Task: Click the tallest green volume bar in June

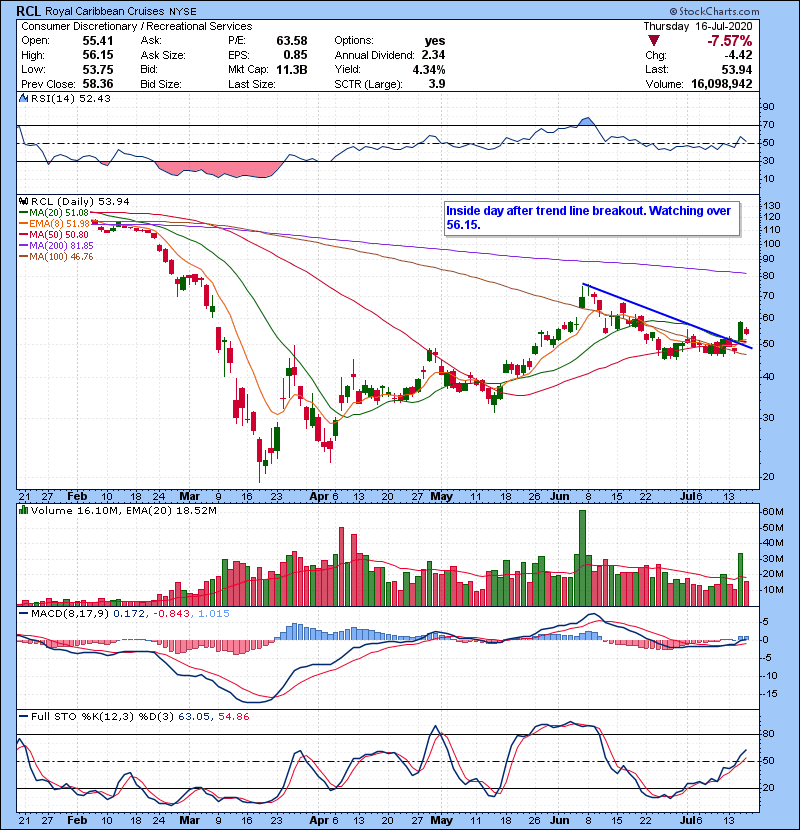Action: (x=582, y=558)
